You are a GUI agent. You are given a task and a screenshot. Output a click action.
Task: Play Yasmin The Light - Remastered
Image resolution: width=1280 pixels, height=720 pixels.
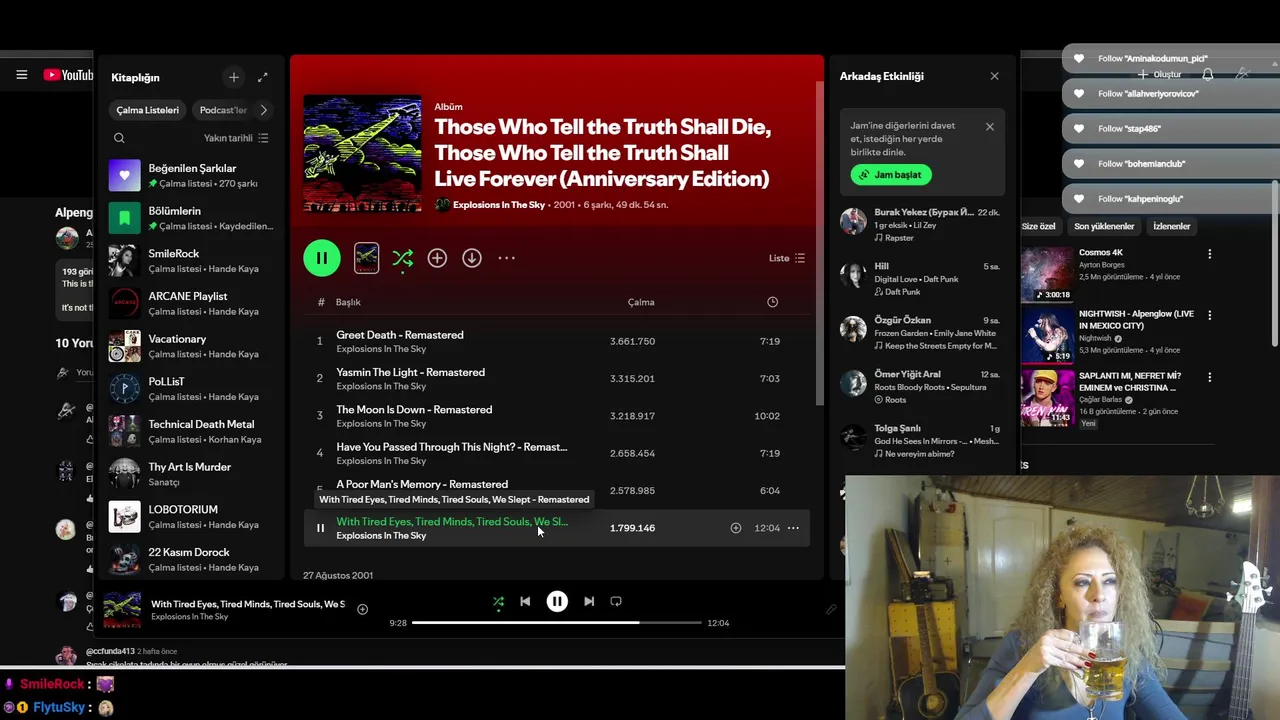tap(556, 379)
